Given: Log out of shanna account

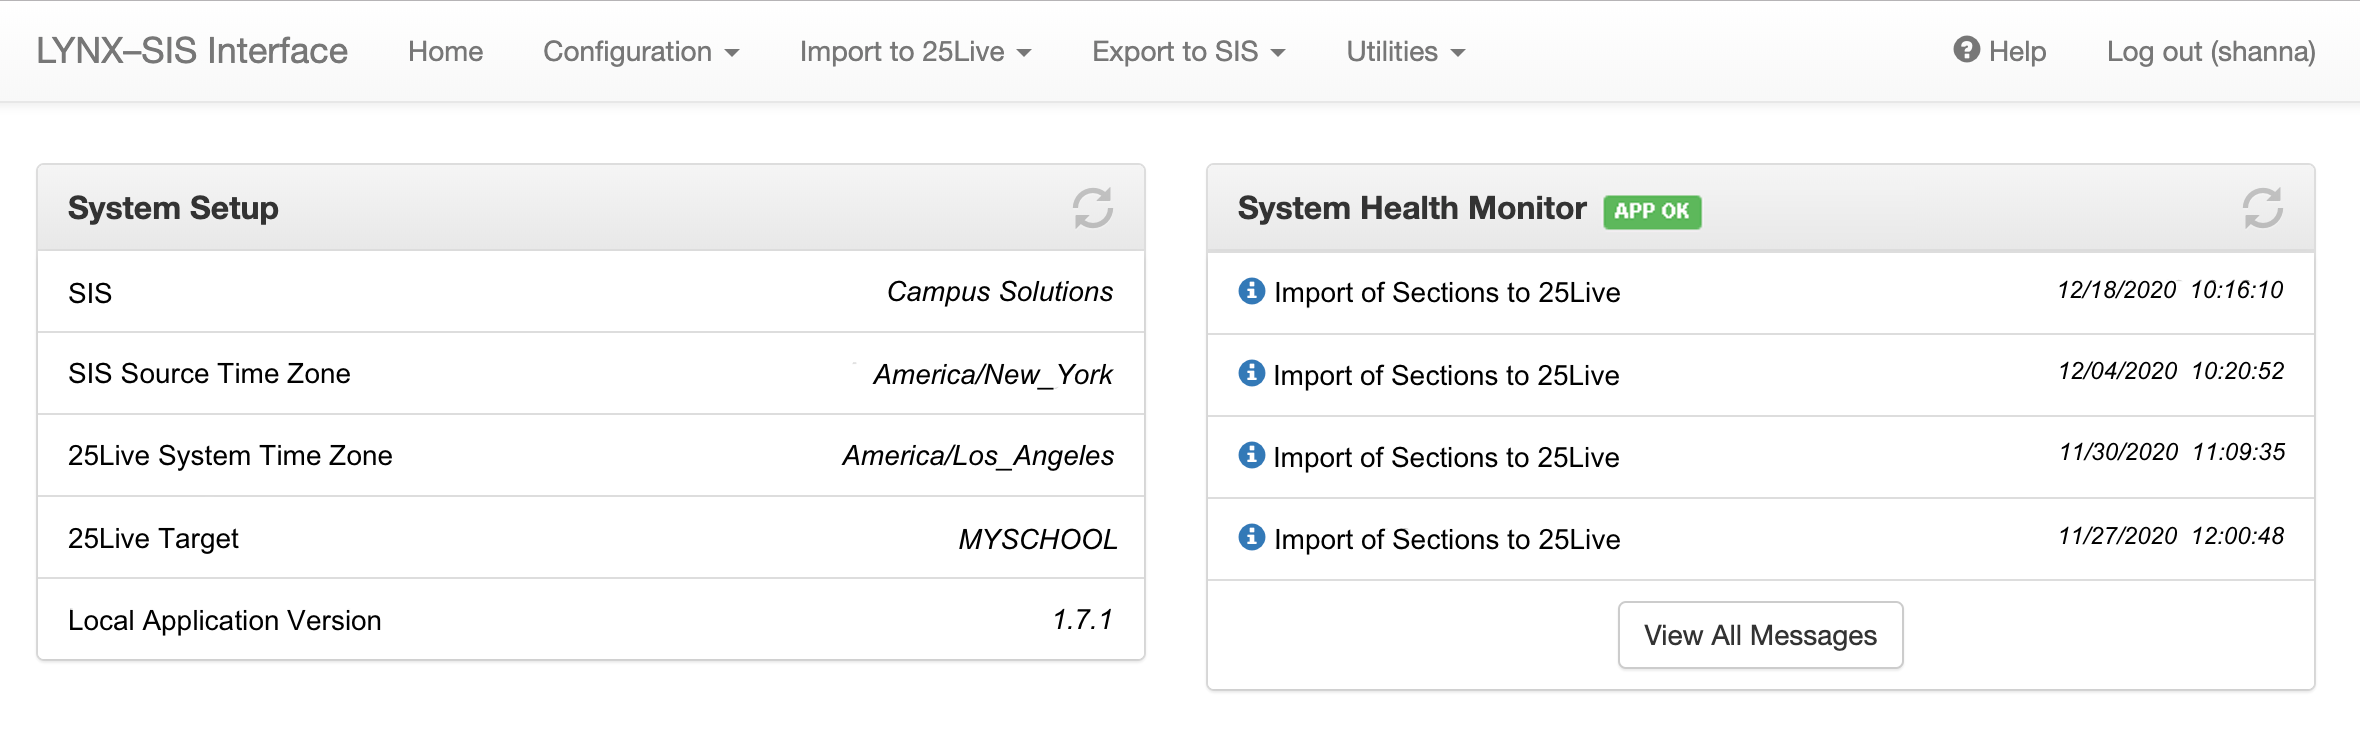Looking at the screenshot, I should (x=2211, y=51).
